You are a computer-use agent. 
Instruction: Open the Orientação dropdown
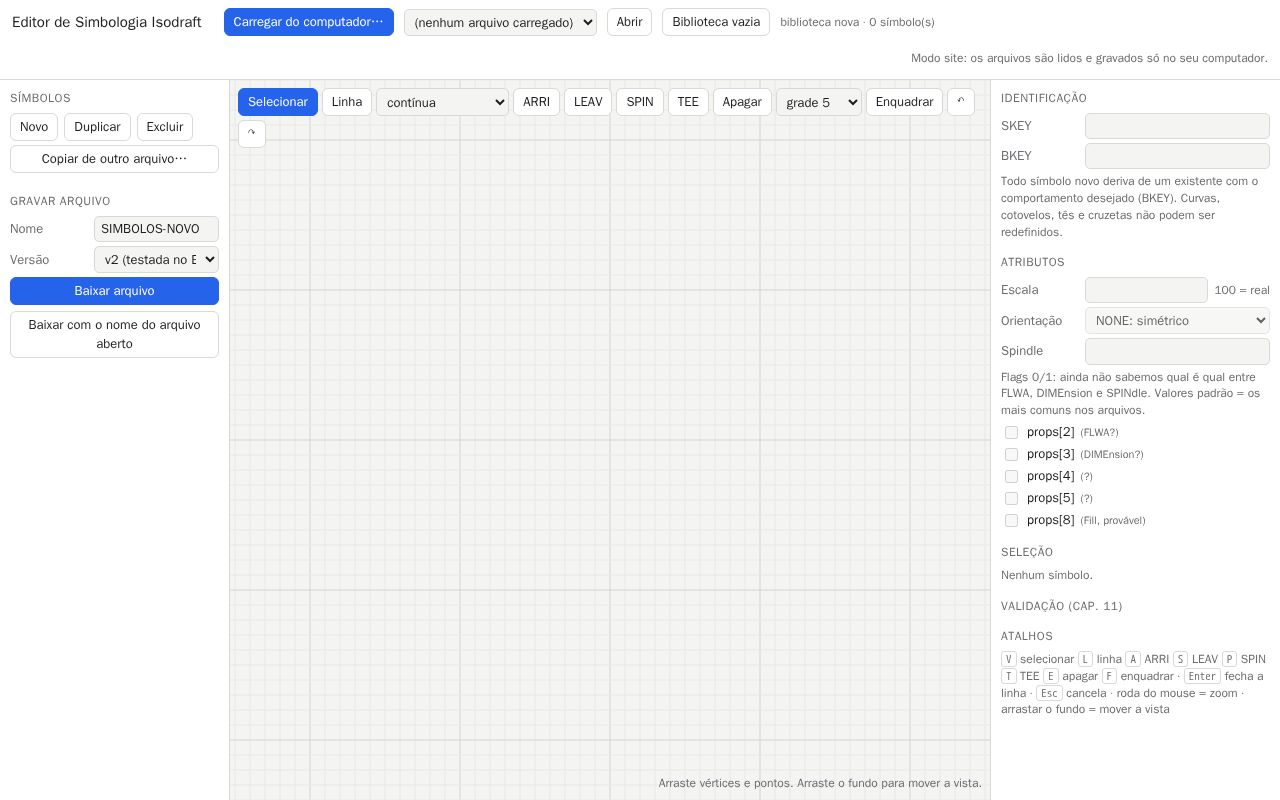(x=1177, y=321)
